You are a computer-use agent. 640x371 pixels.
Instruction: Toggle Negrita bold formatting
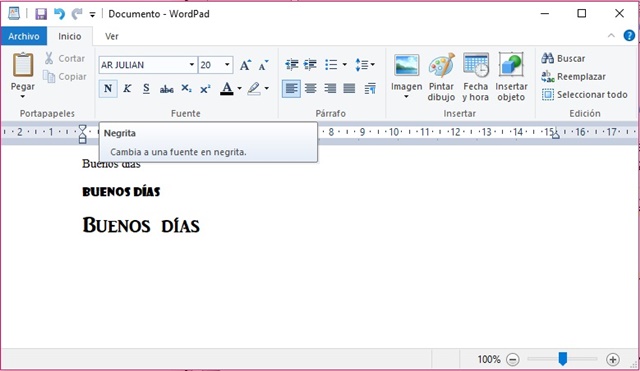[108, 89]
